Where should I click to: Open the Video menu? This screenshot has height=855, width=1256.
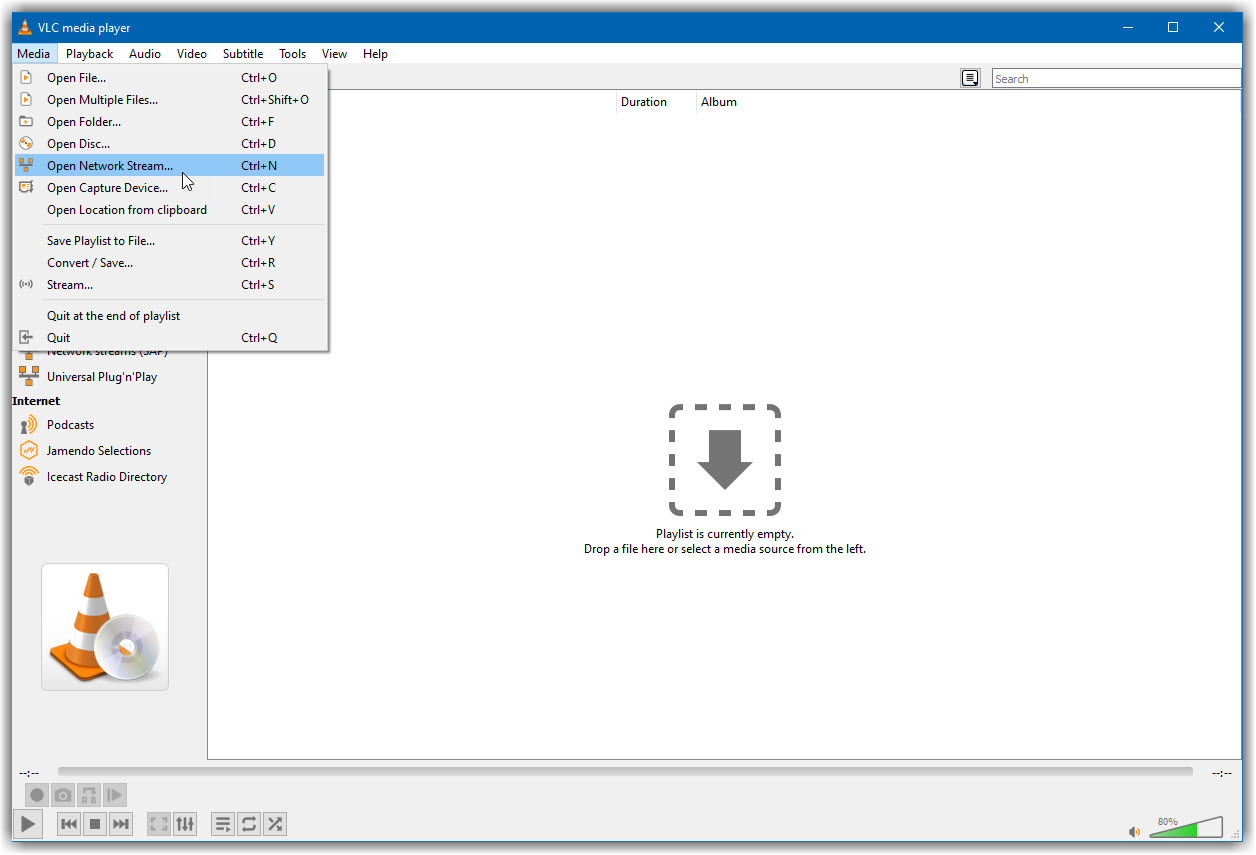192,54
